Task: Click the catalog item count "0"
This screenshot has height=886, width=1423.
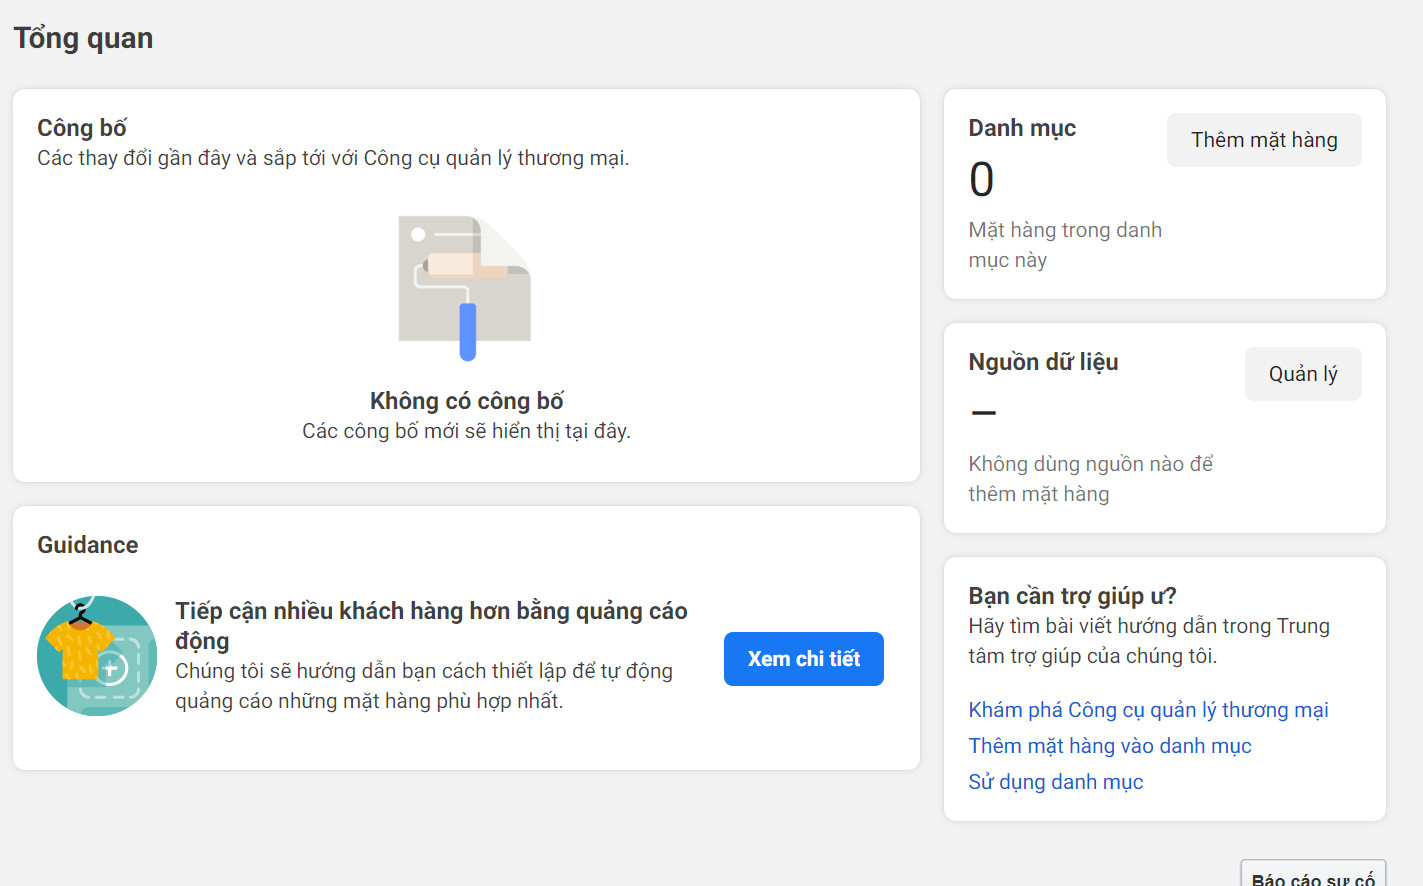Action: 982,180
